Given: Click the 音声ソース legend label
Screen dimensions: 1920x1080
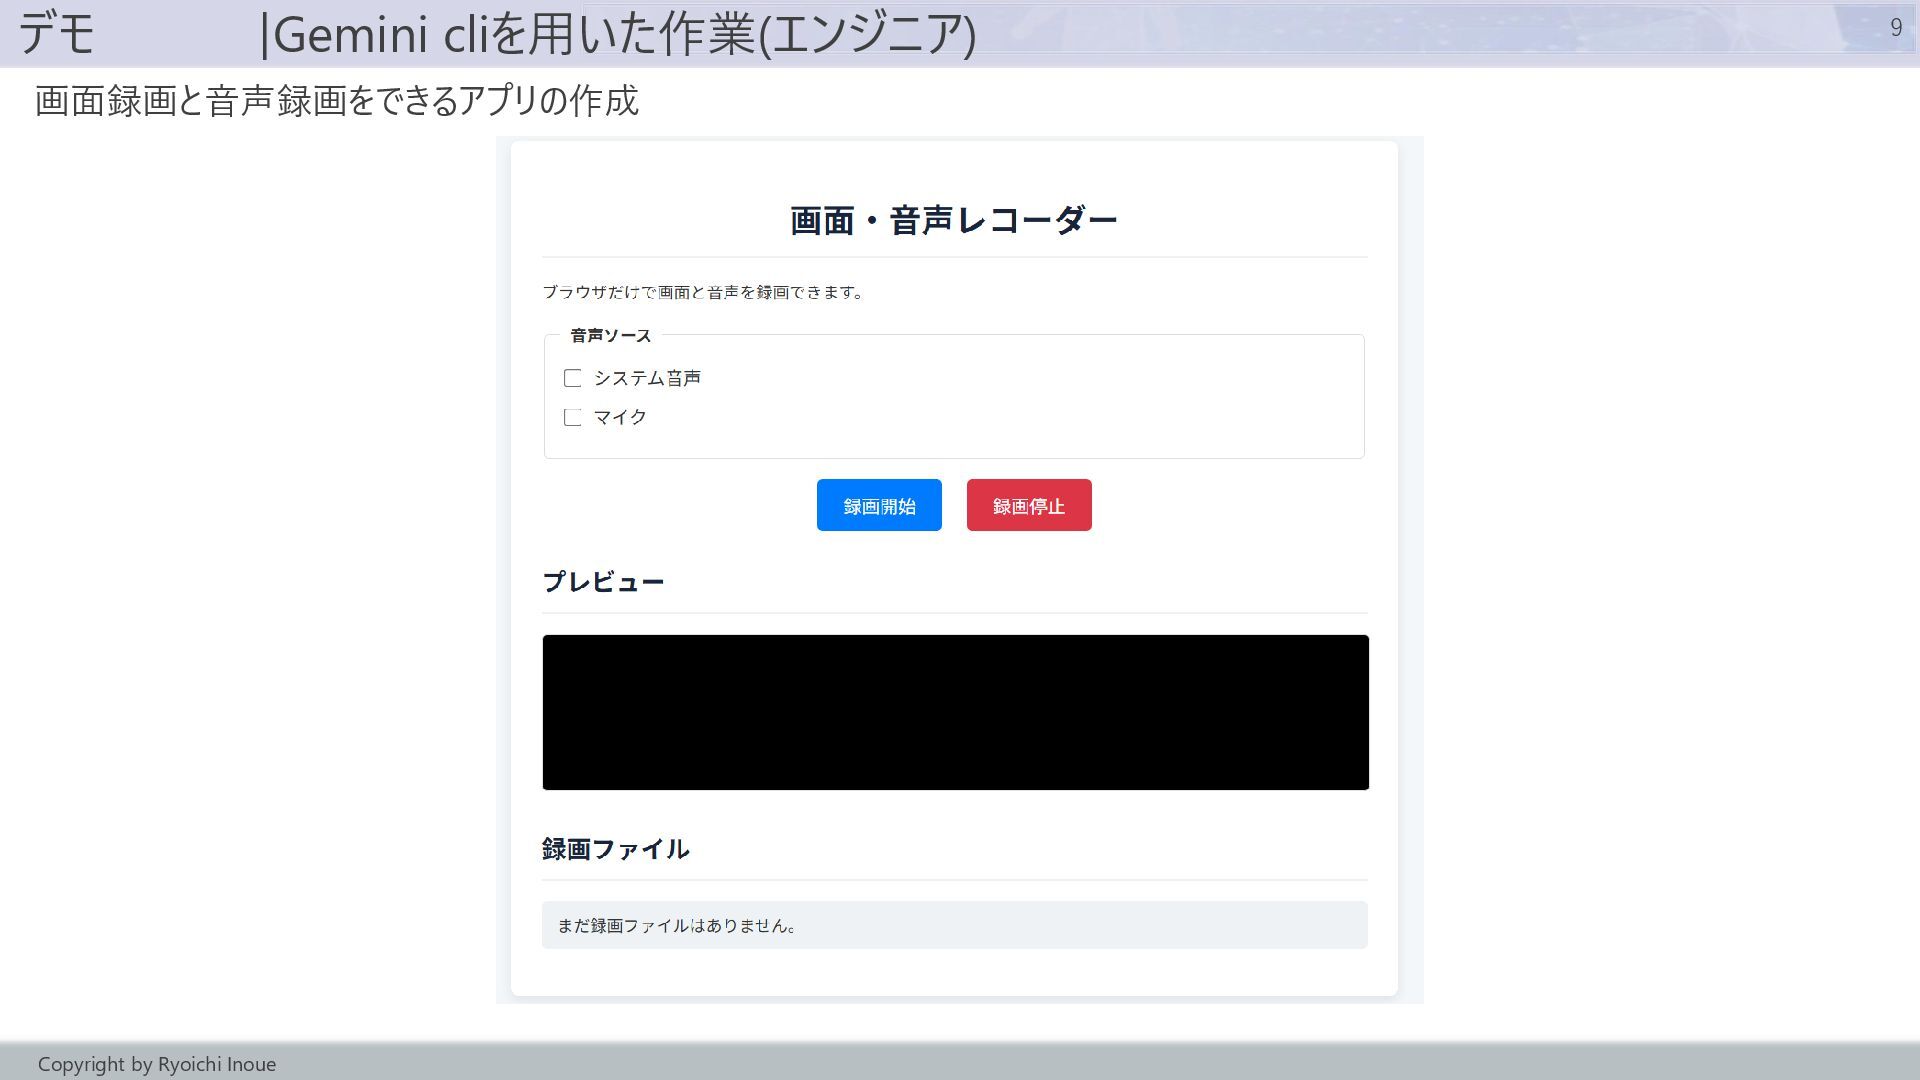Looking at the screenshot, I should click(x=610, y=336).
